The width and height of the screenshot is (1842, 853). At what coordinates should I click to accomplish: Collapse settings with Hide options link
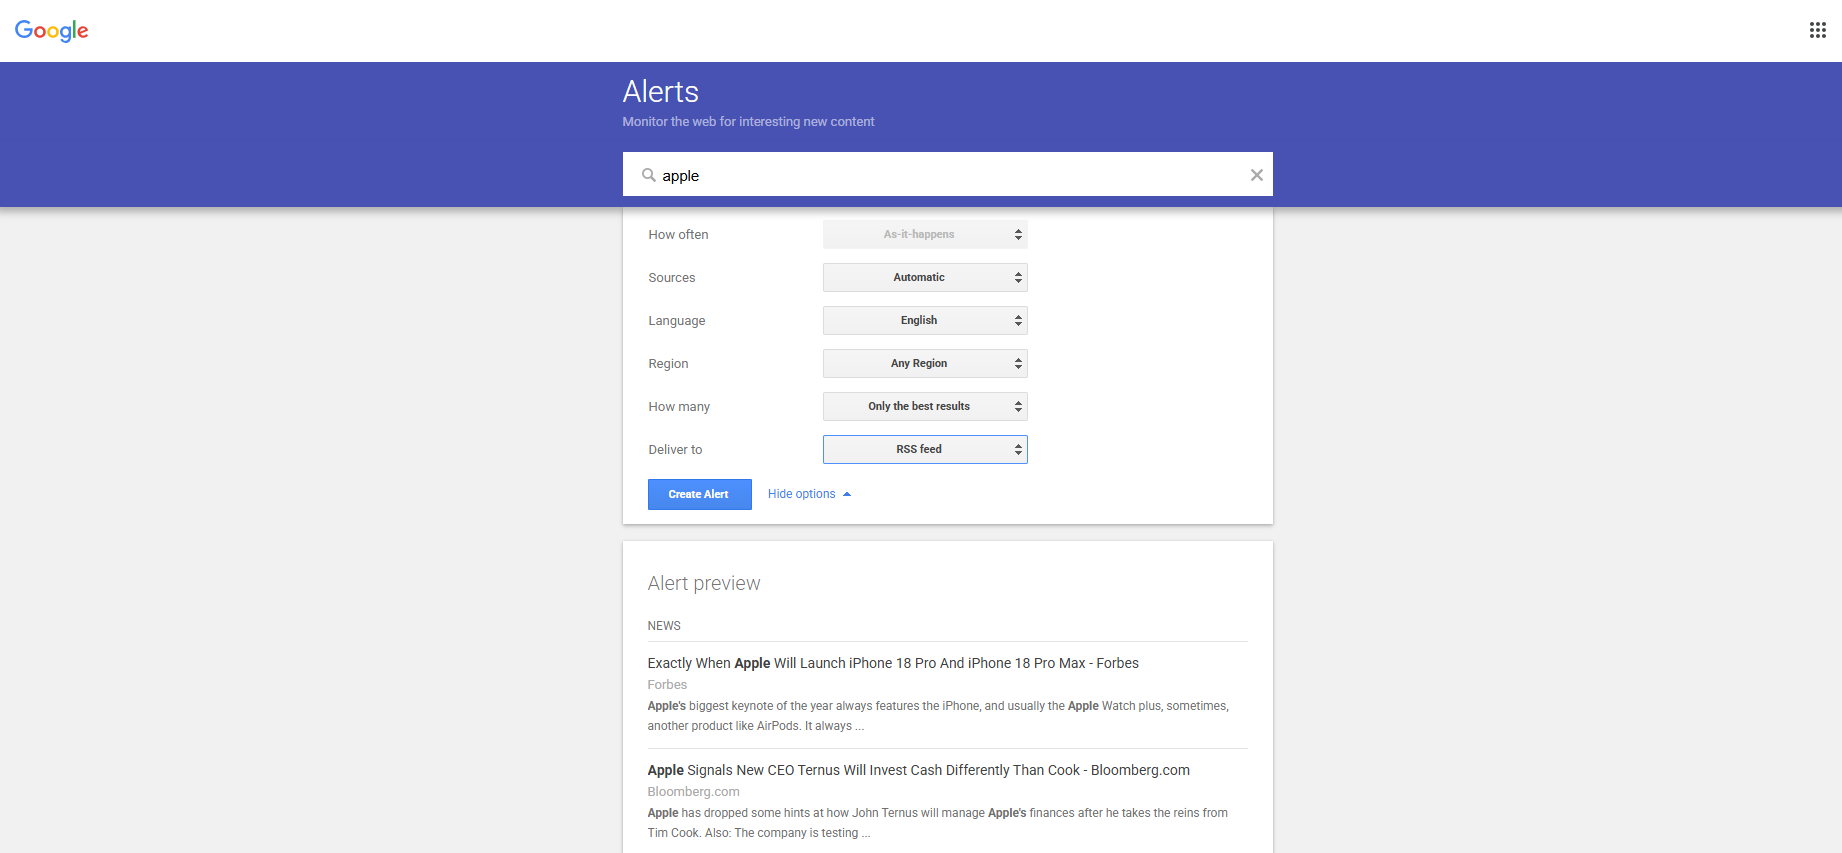[x=809, y=494]
